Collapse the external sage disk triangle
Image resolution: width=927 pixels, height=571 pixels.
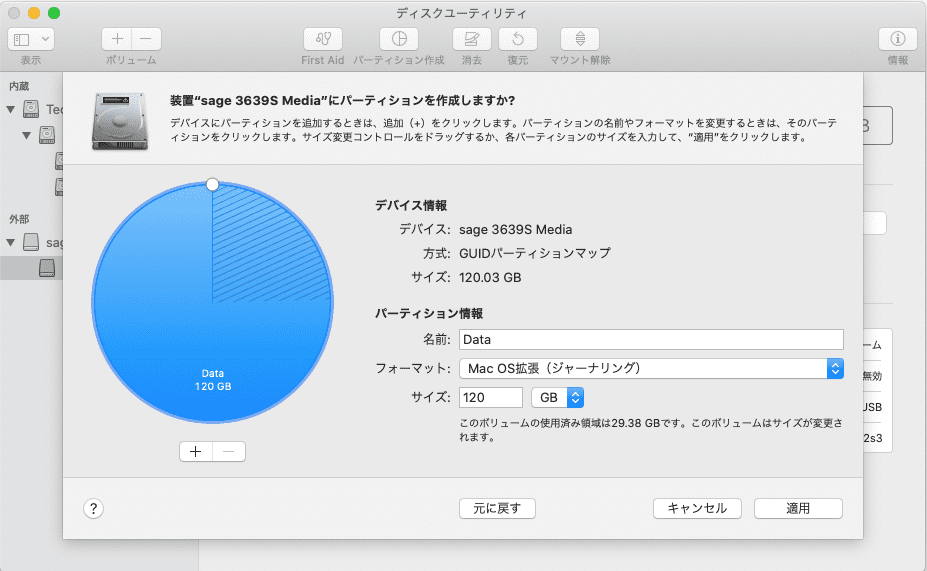pyautogui.click(x=11, y=242)
